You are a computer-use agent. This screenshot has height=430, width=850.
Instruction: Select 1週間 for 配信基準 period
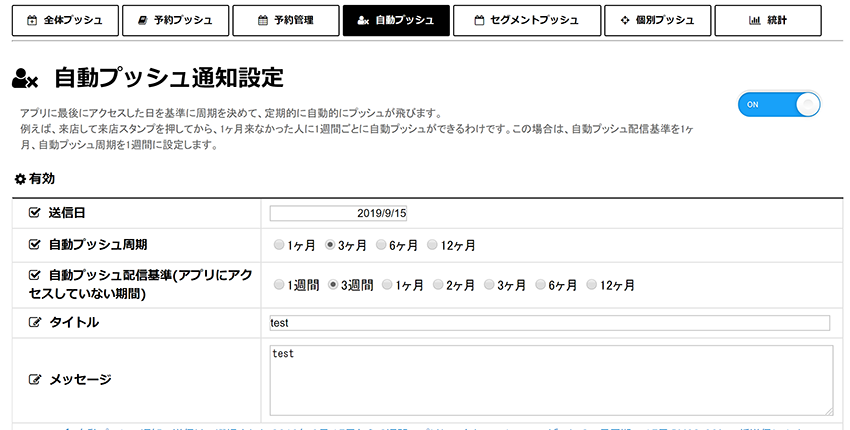click(279, 285)
